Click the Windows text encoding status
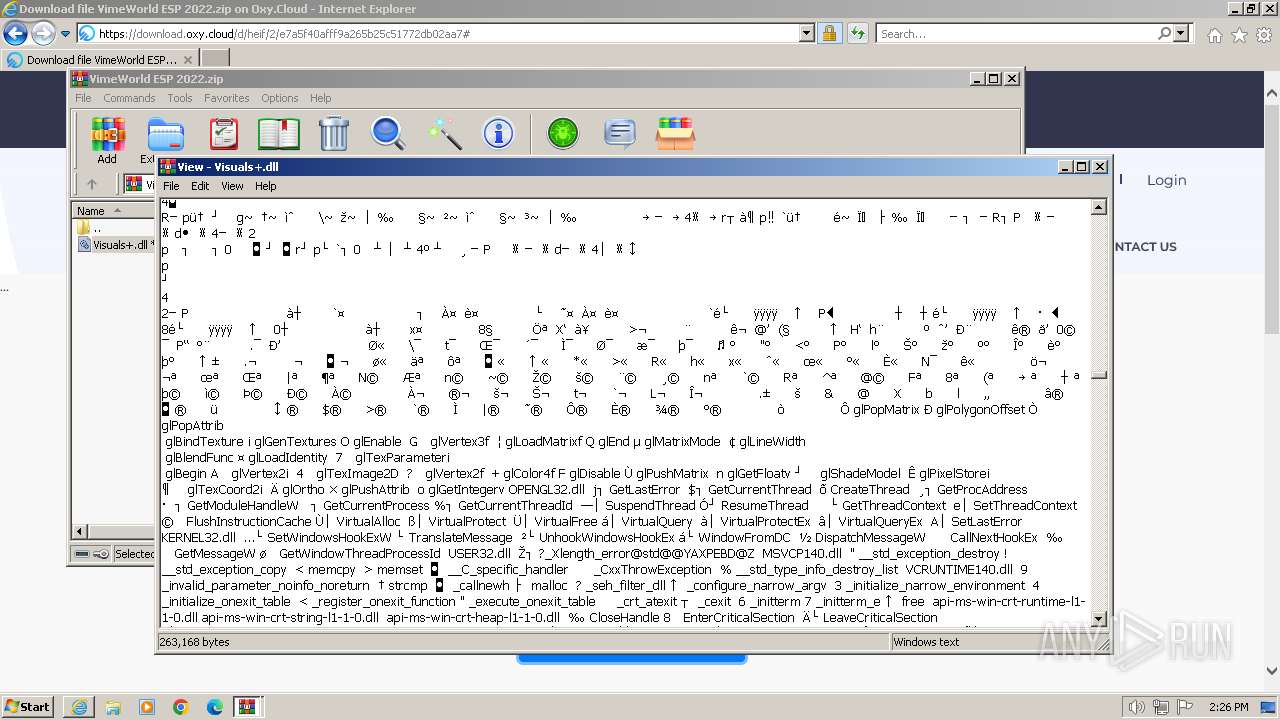The width and height of the screenshot is (1280, 720). click(926, 642)
